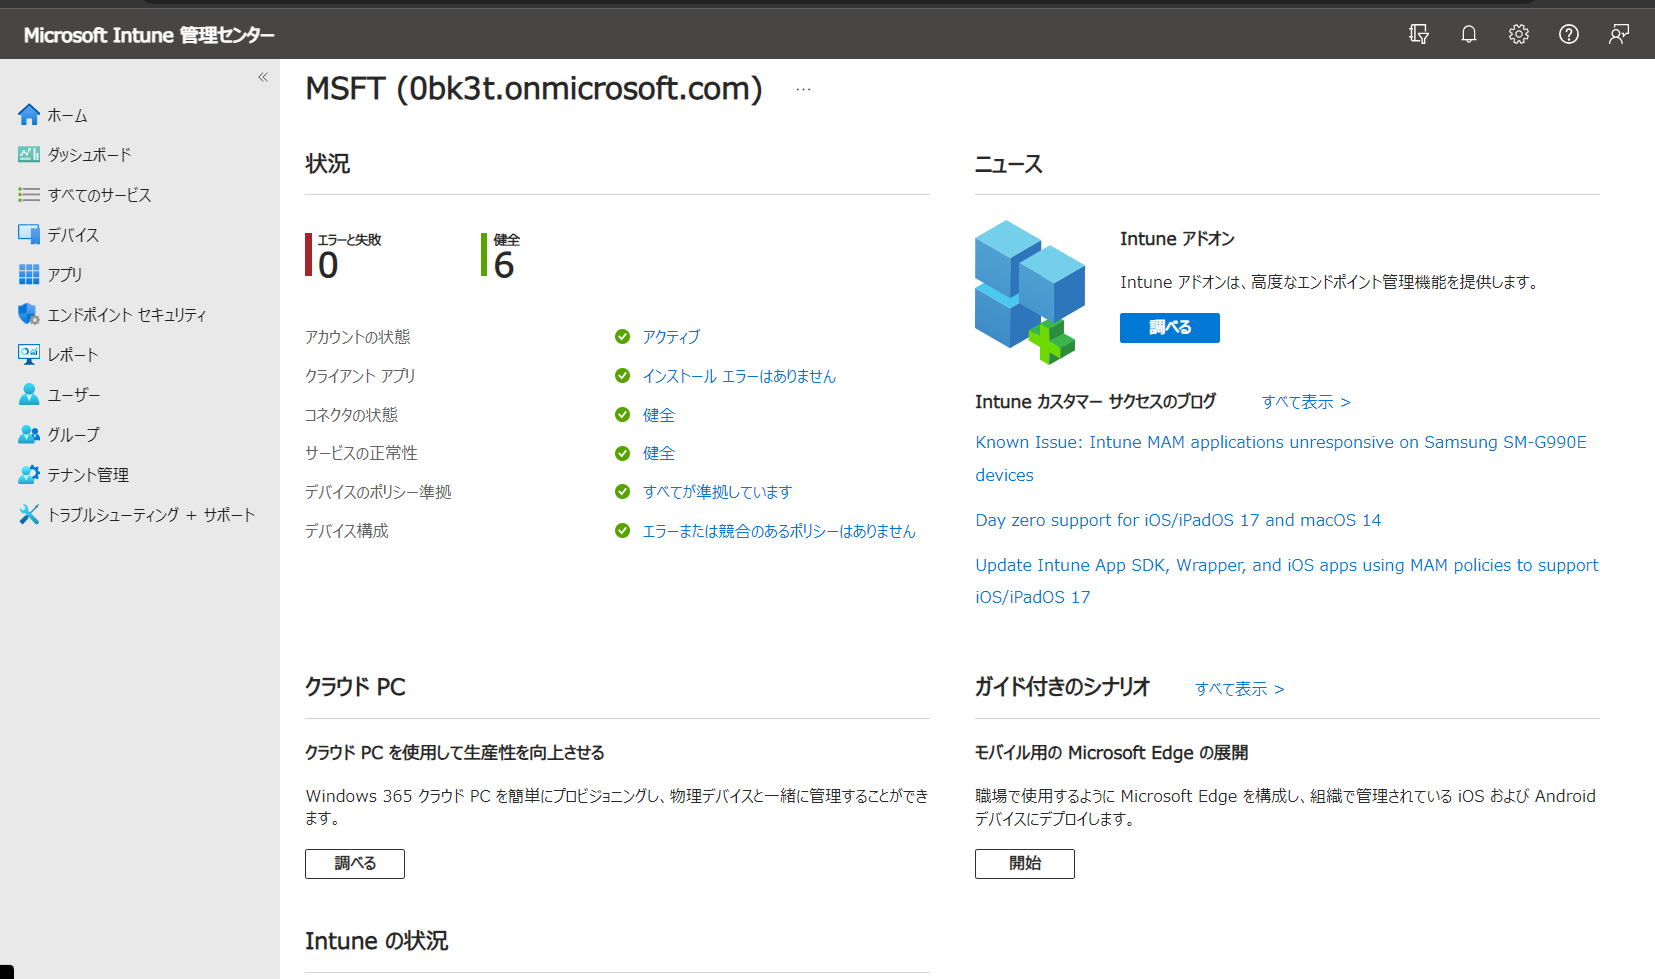The height and width of the screenshot is (979, 1655).
Task: Open the portal directory and subscription filter icon
Action: 1418,34
